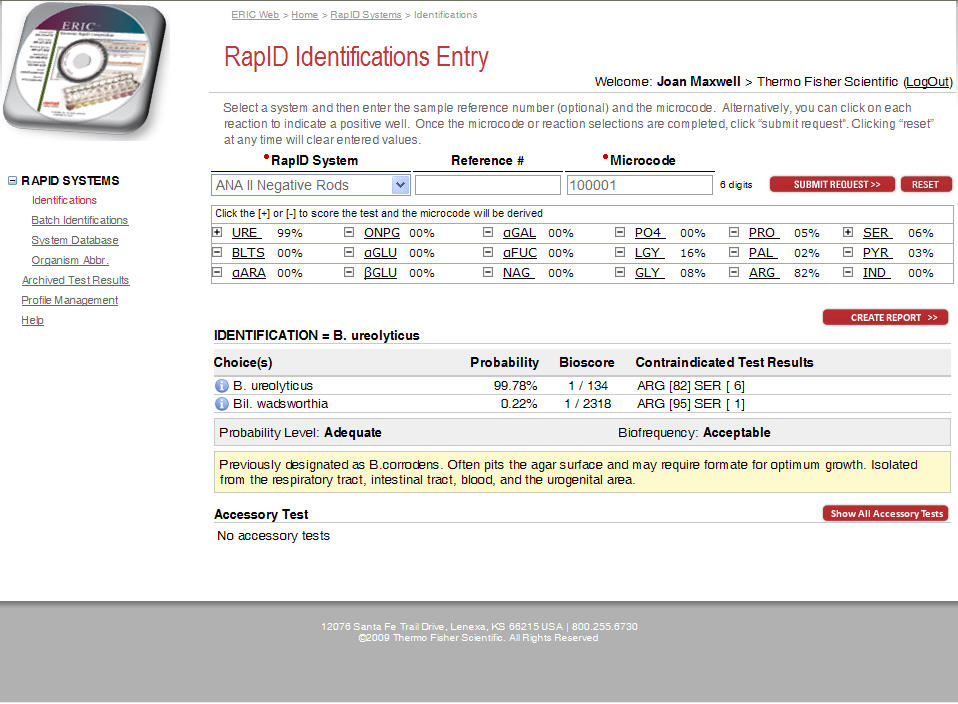This screenshot has width=958, height=704.
Task: Click the B. ureolyticus choice name
Action: click(x=272, y=386)
